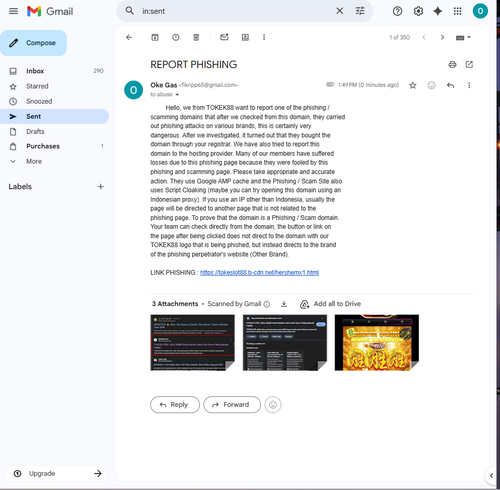Screen dimensions: 500x490
Task: Open the phishing link URL
Action: pyautogui.click(x=259, y=272)
